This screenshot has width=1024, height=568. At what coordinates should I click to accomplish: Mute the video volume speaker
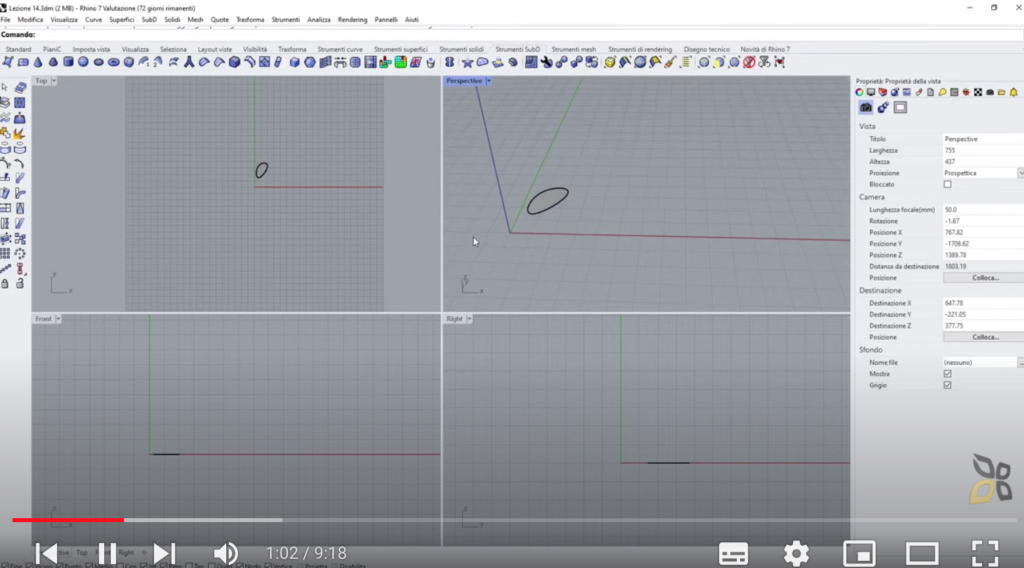[226, 554]
